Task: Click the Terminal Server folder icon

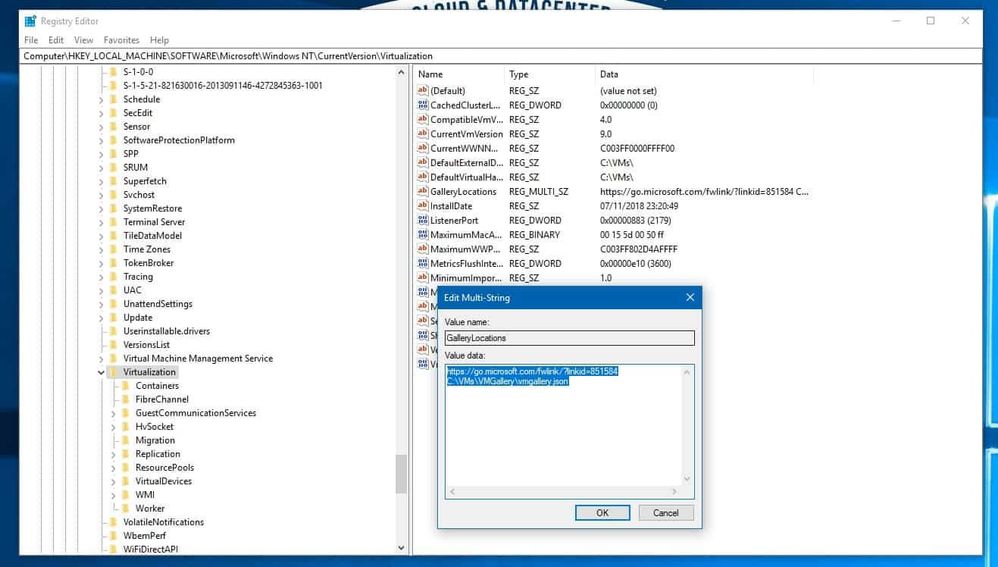Action: coord(113,221)
